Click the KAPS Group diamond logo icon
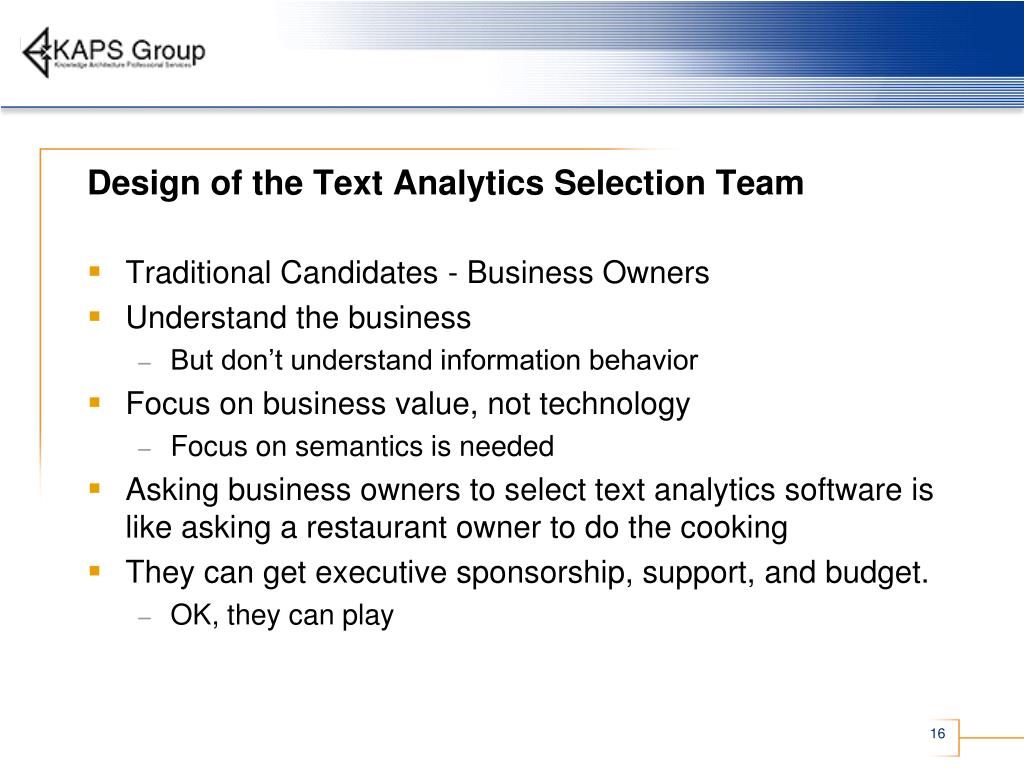 37,52
